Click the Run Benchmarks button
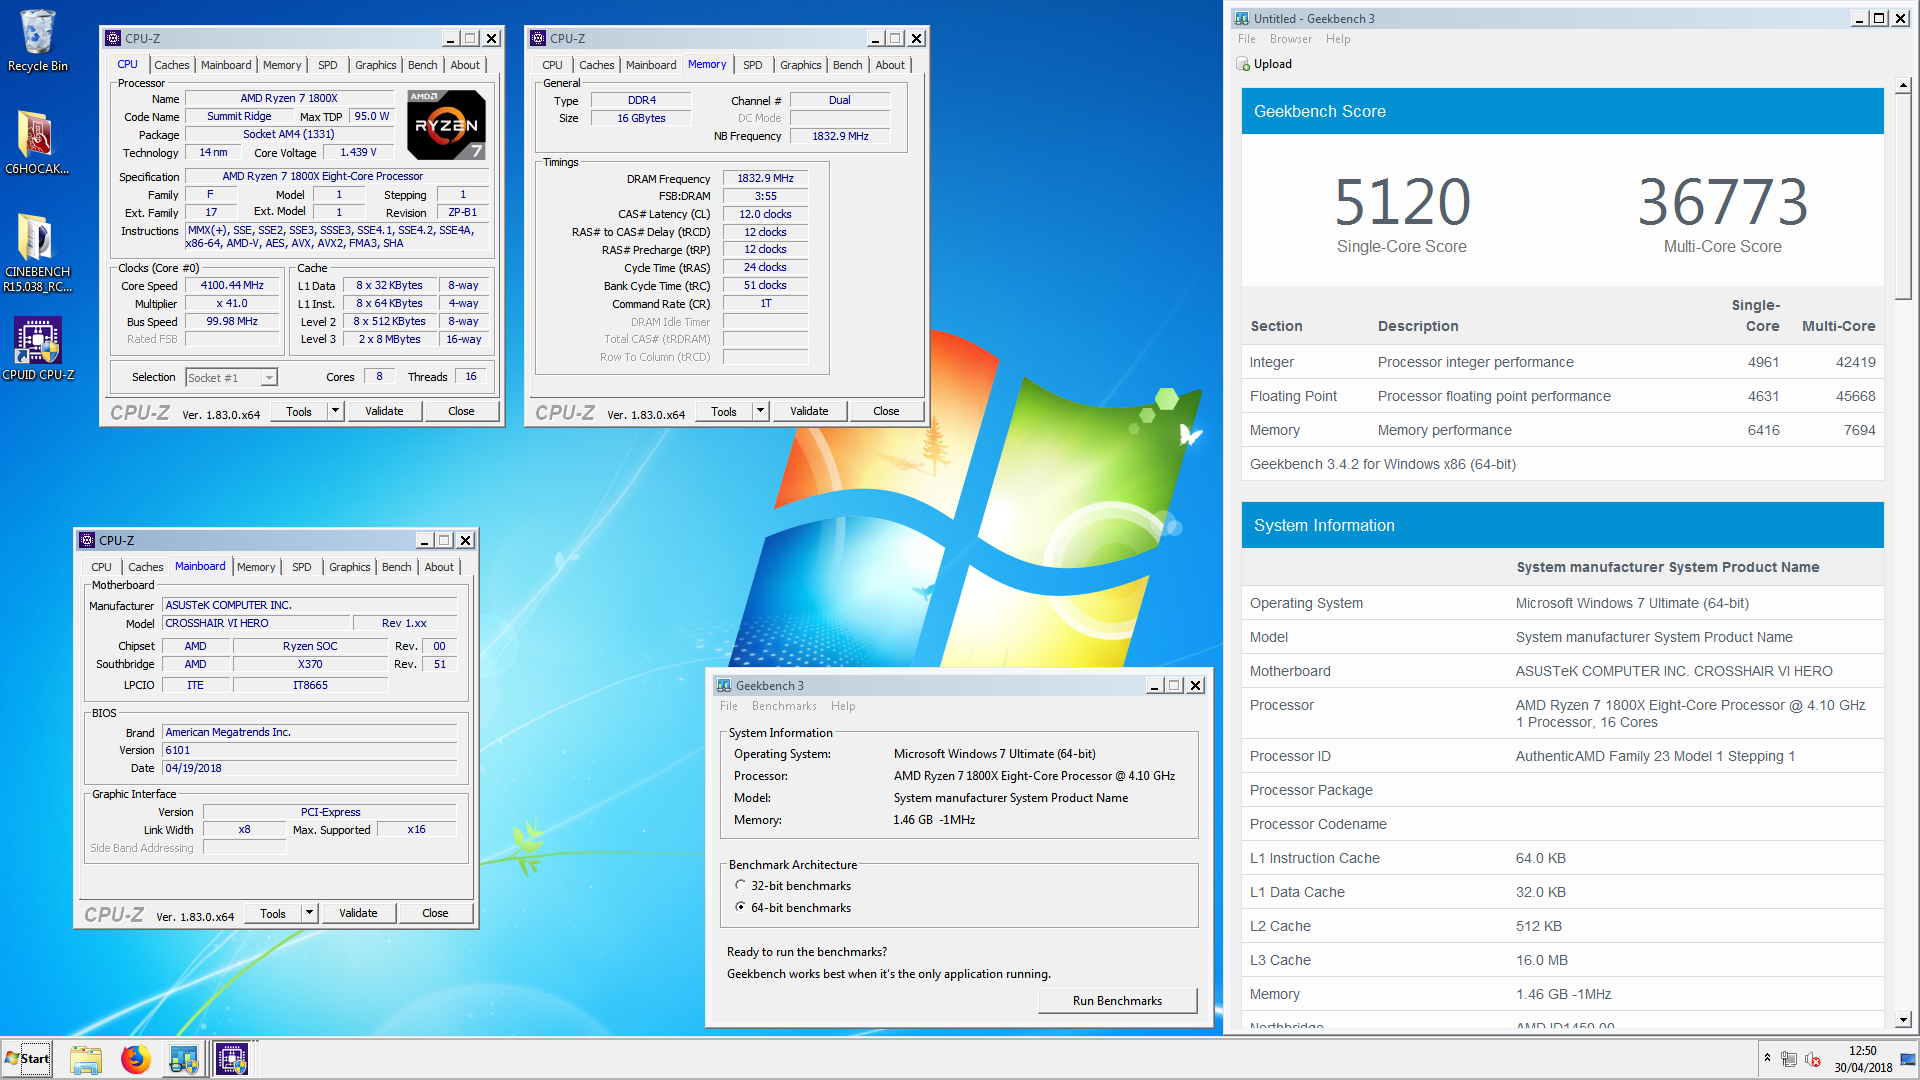 1117,1001
